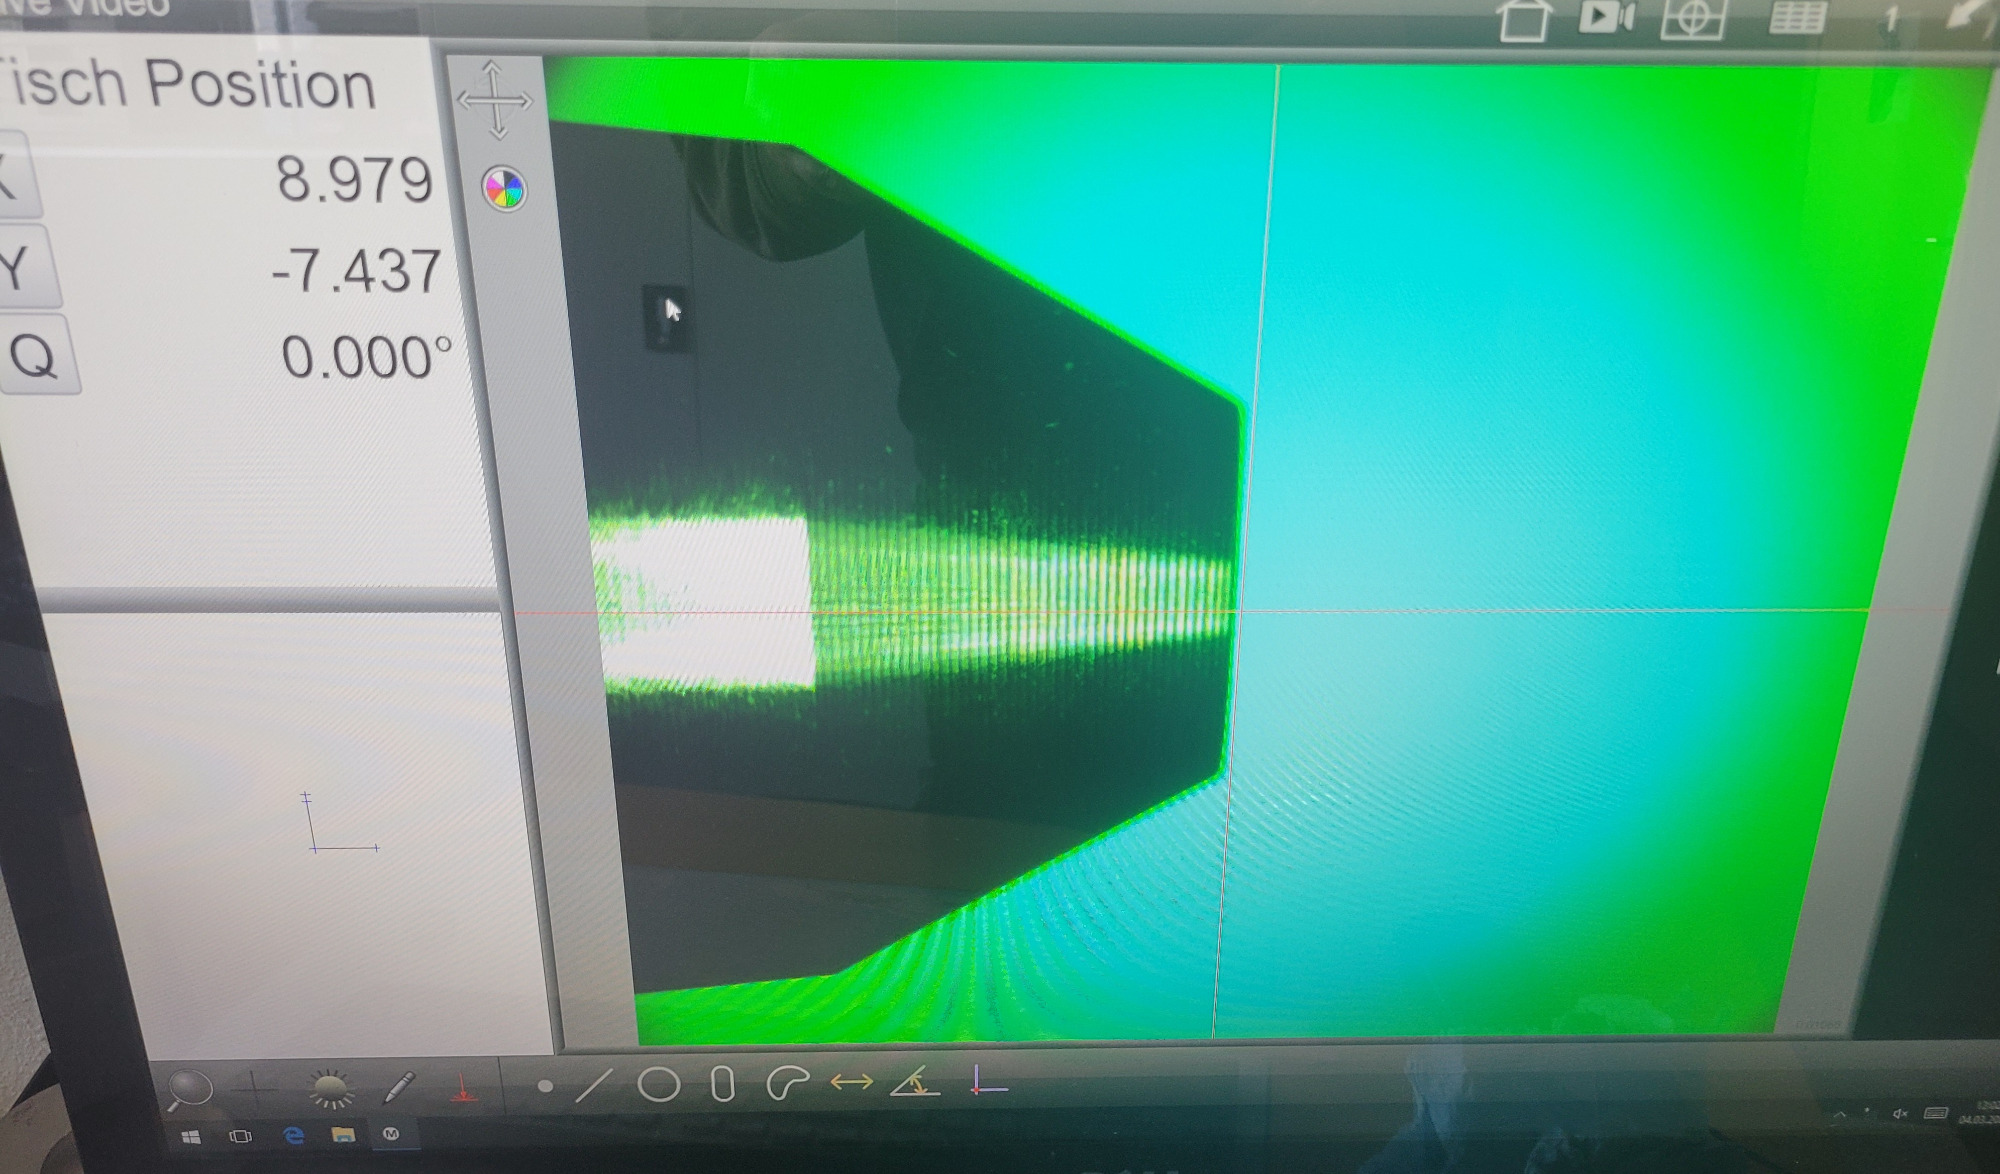Toggle the crosshair probe tool
The height and width of the screenshot is (1174, 2000).
coord(254,1088)
